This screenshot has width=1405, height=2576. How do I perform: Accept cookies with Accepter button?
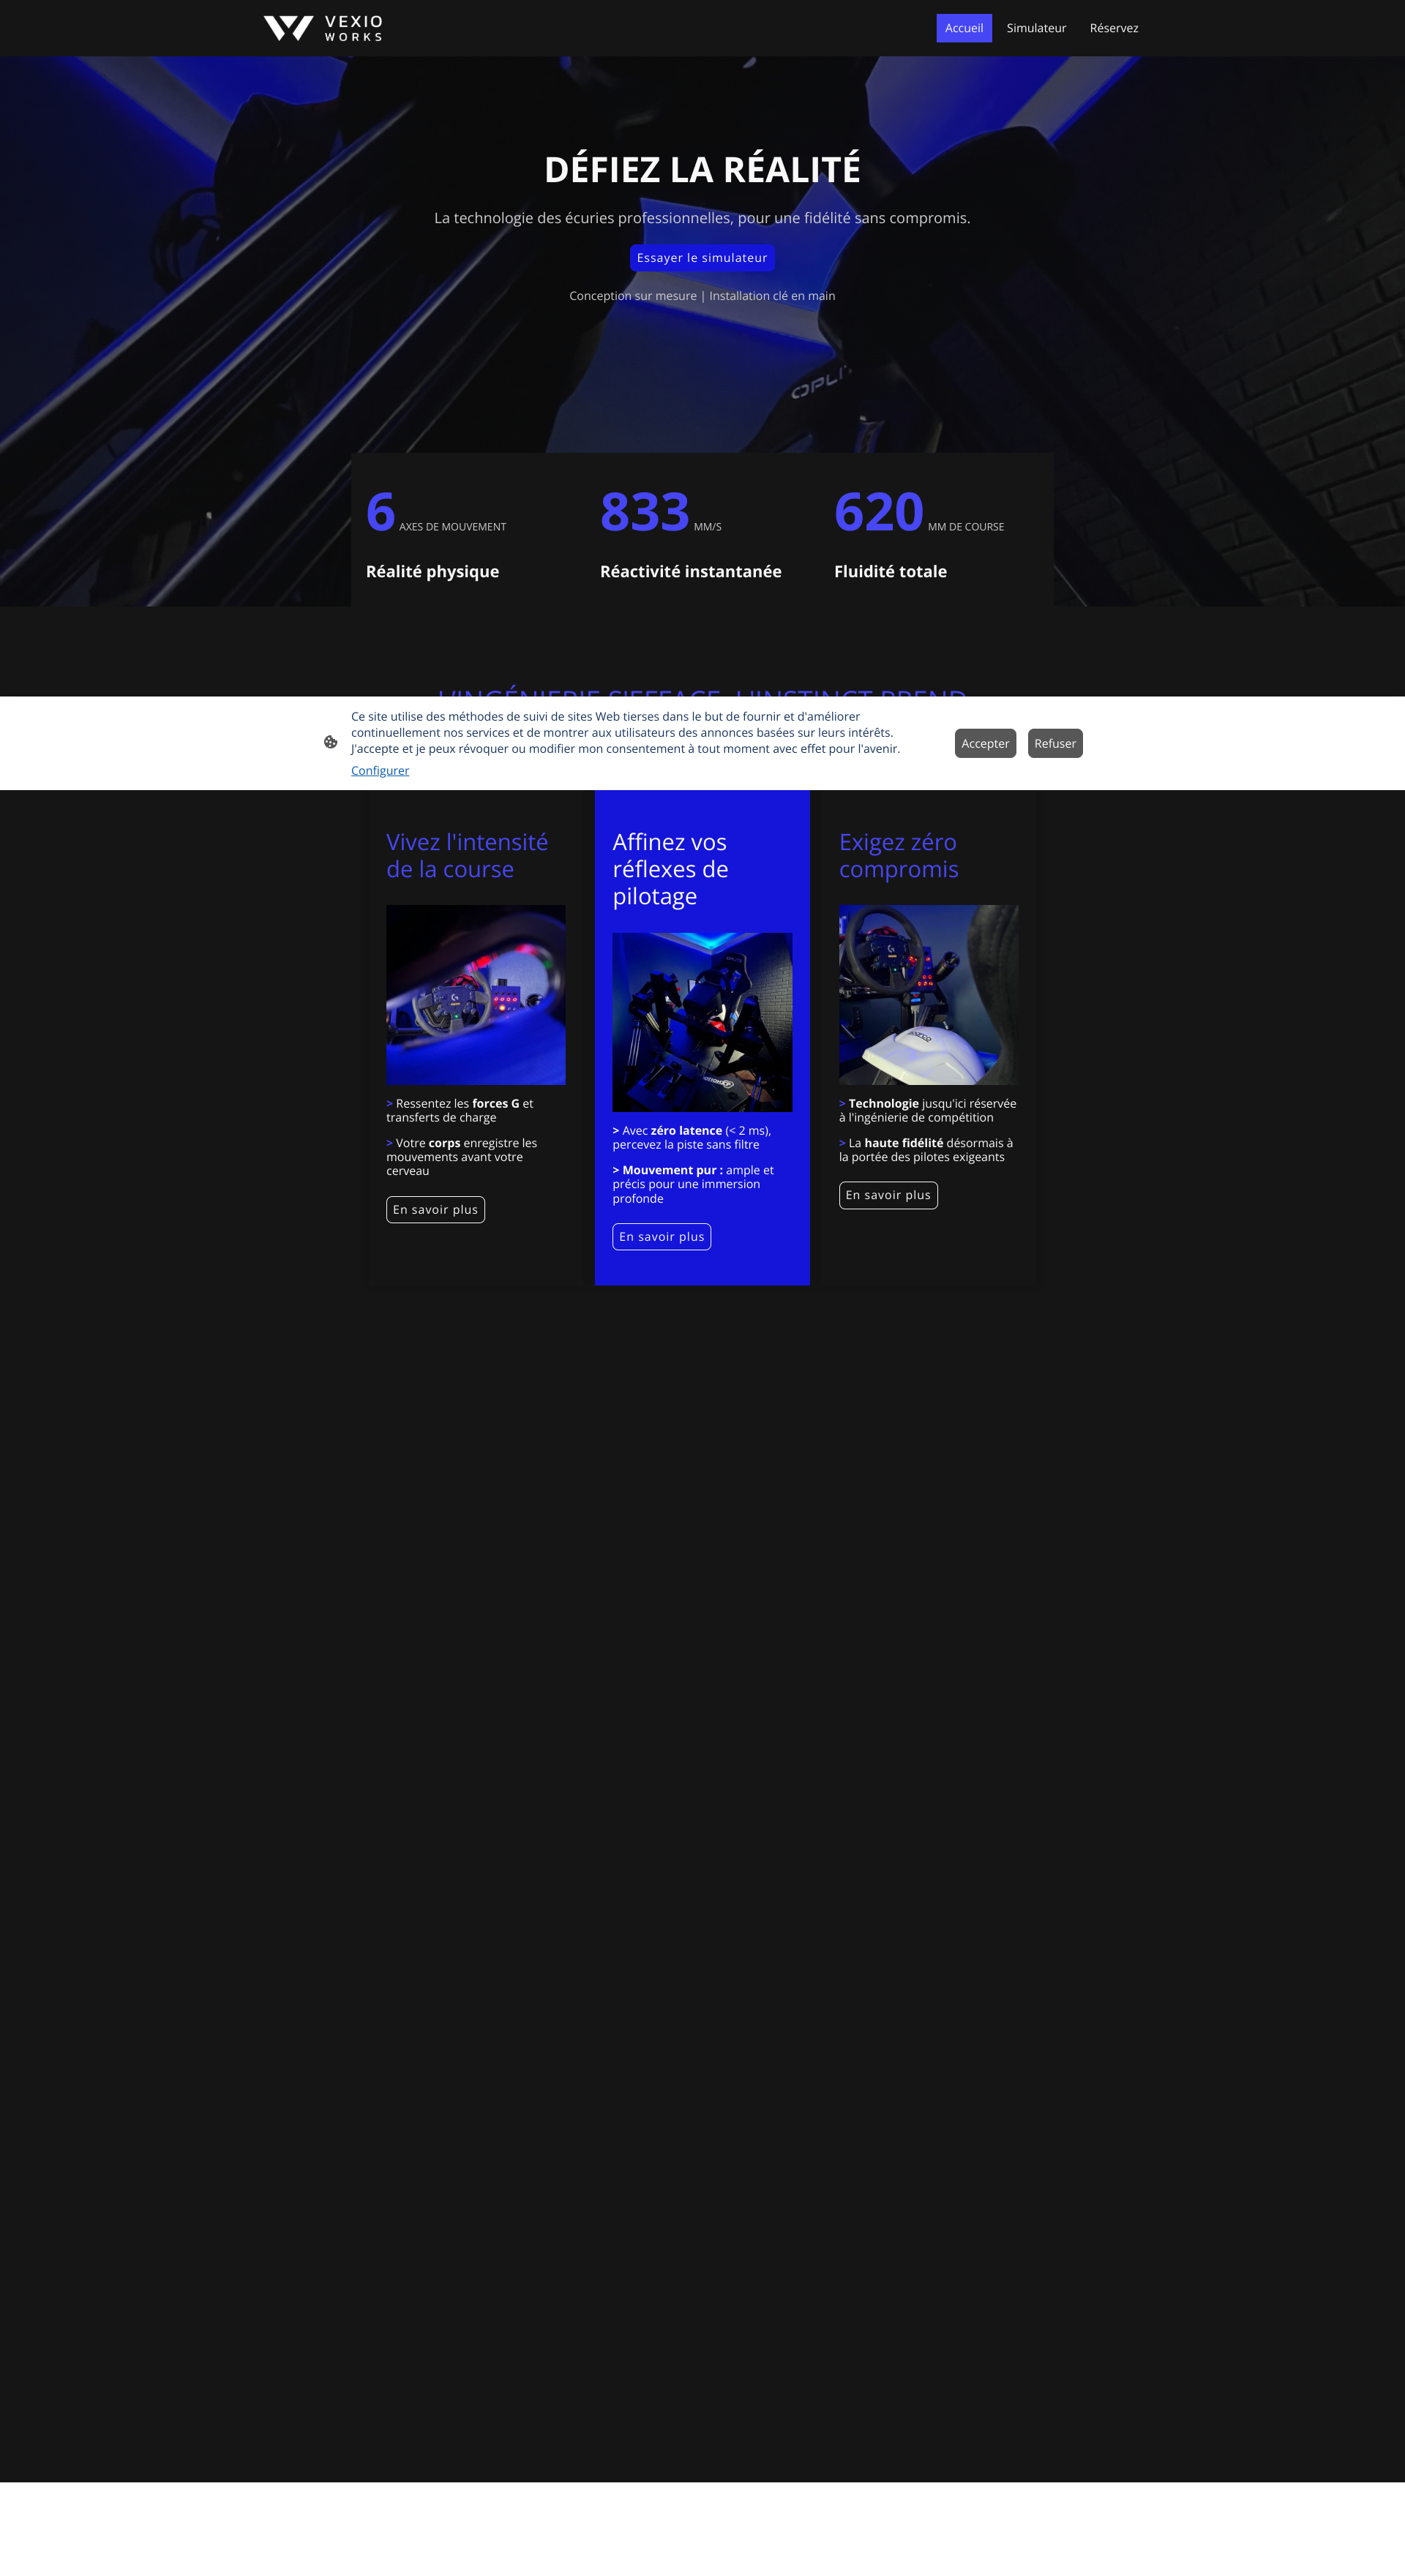point(985,743)
